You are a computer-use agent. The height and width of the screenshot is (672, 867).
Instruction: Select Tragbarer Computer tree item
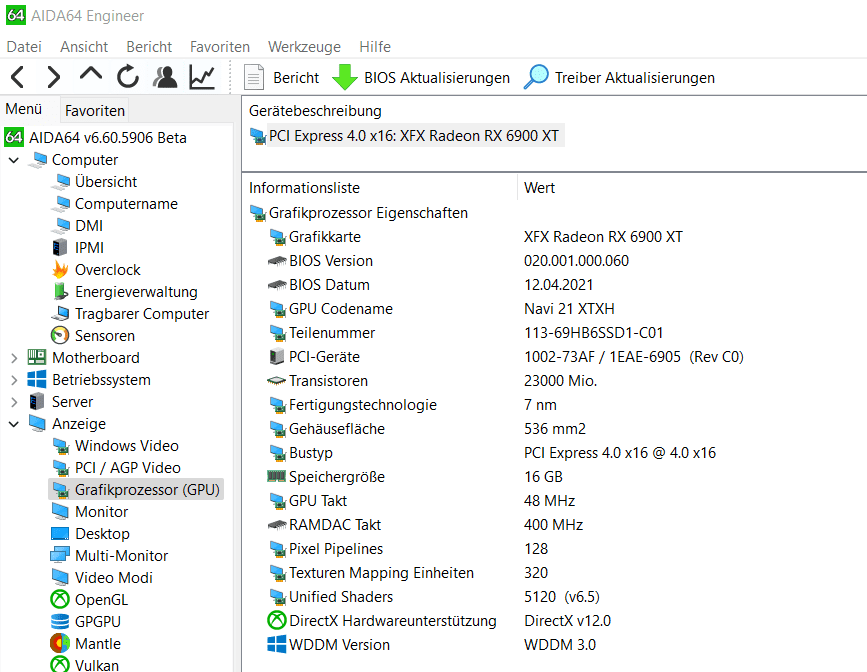(142, 314)
